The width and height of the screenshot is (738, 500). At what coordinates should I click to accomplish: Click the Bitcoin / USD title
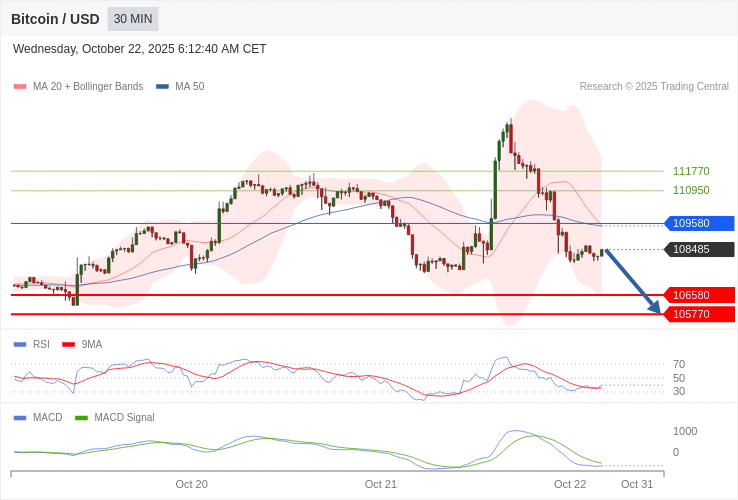tap(55, 19)
